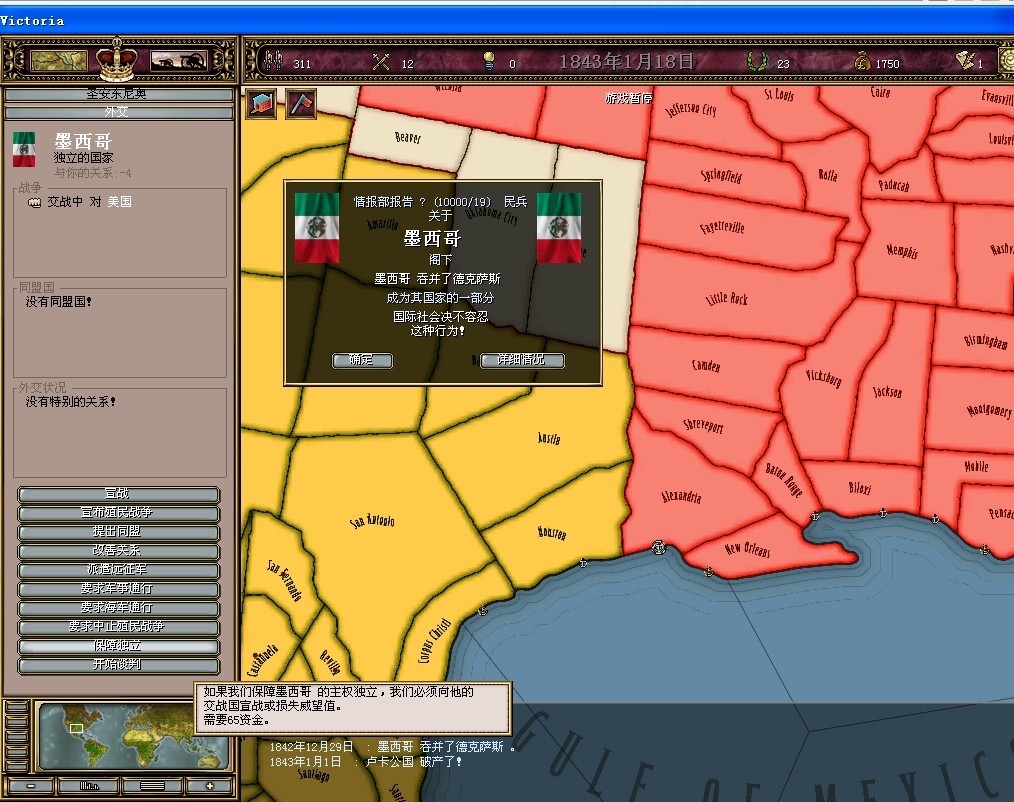Click the white viewport rectangle on the minimap
Image resolution: width=1014 pixels, height=802 pixels.
pos(76,728)
